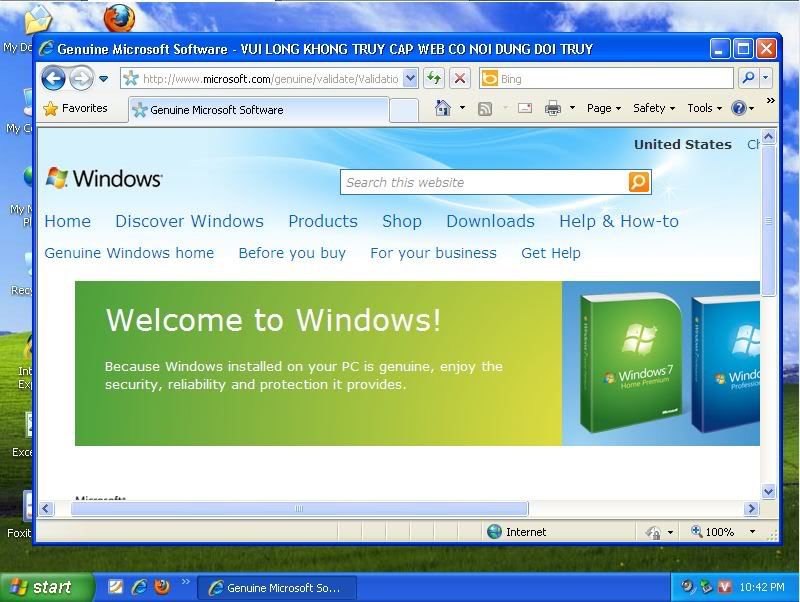Launch Internet Explorer from Quick Launch

pyautogui.click(x=139, y=587)
